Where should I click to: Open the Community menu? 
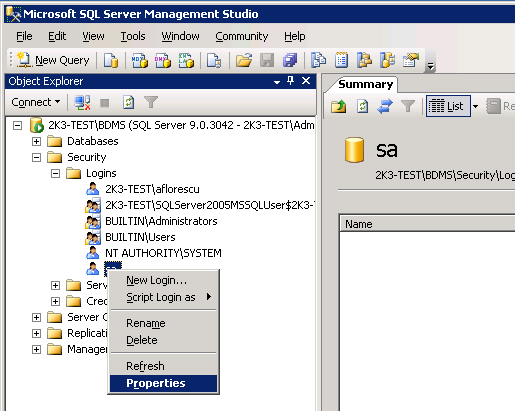click(x=242, y=36)
